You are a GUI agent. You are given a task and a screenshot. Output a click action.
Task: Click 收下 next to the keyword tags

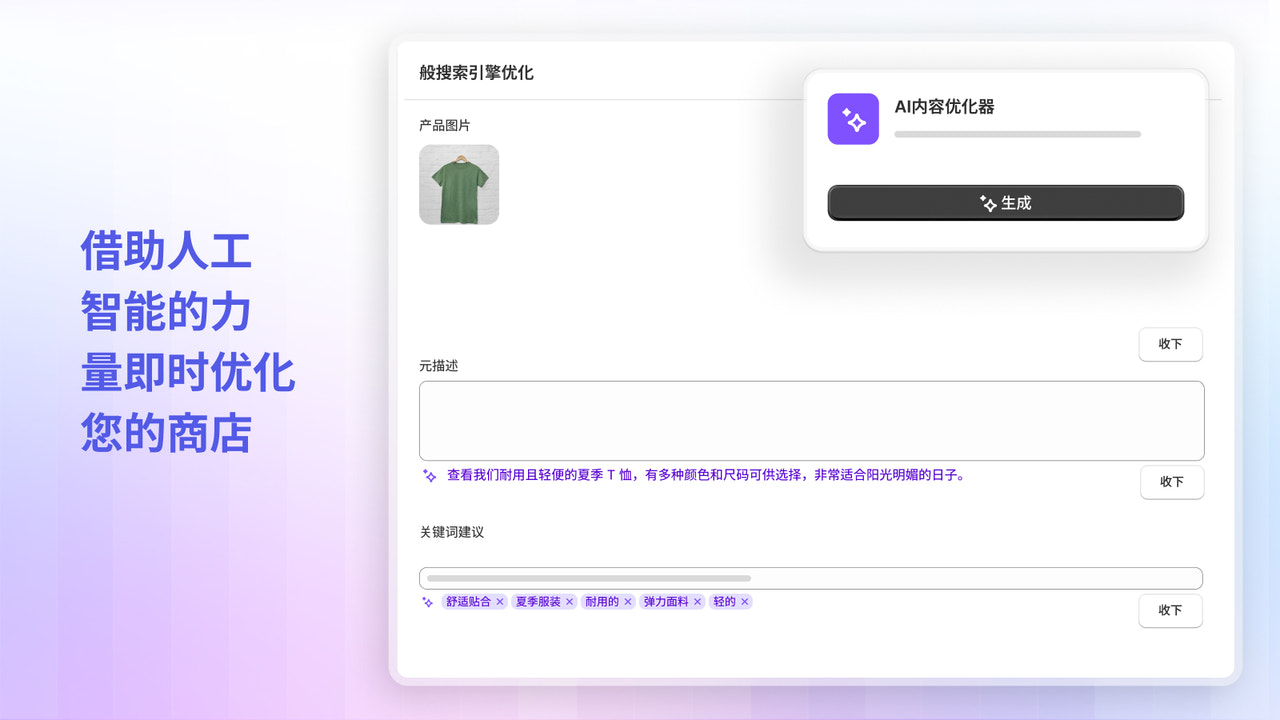tap(1170, 611)
